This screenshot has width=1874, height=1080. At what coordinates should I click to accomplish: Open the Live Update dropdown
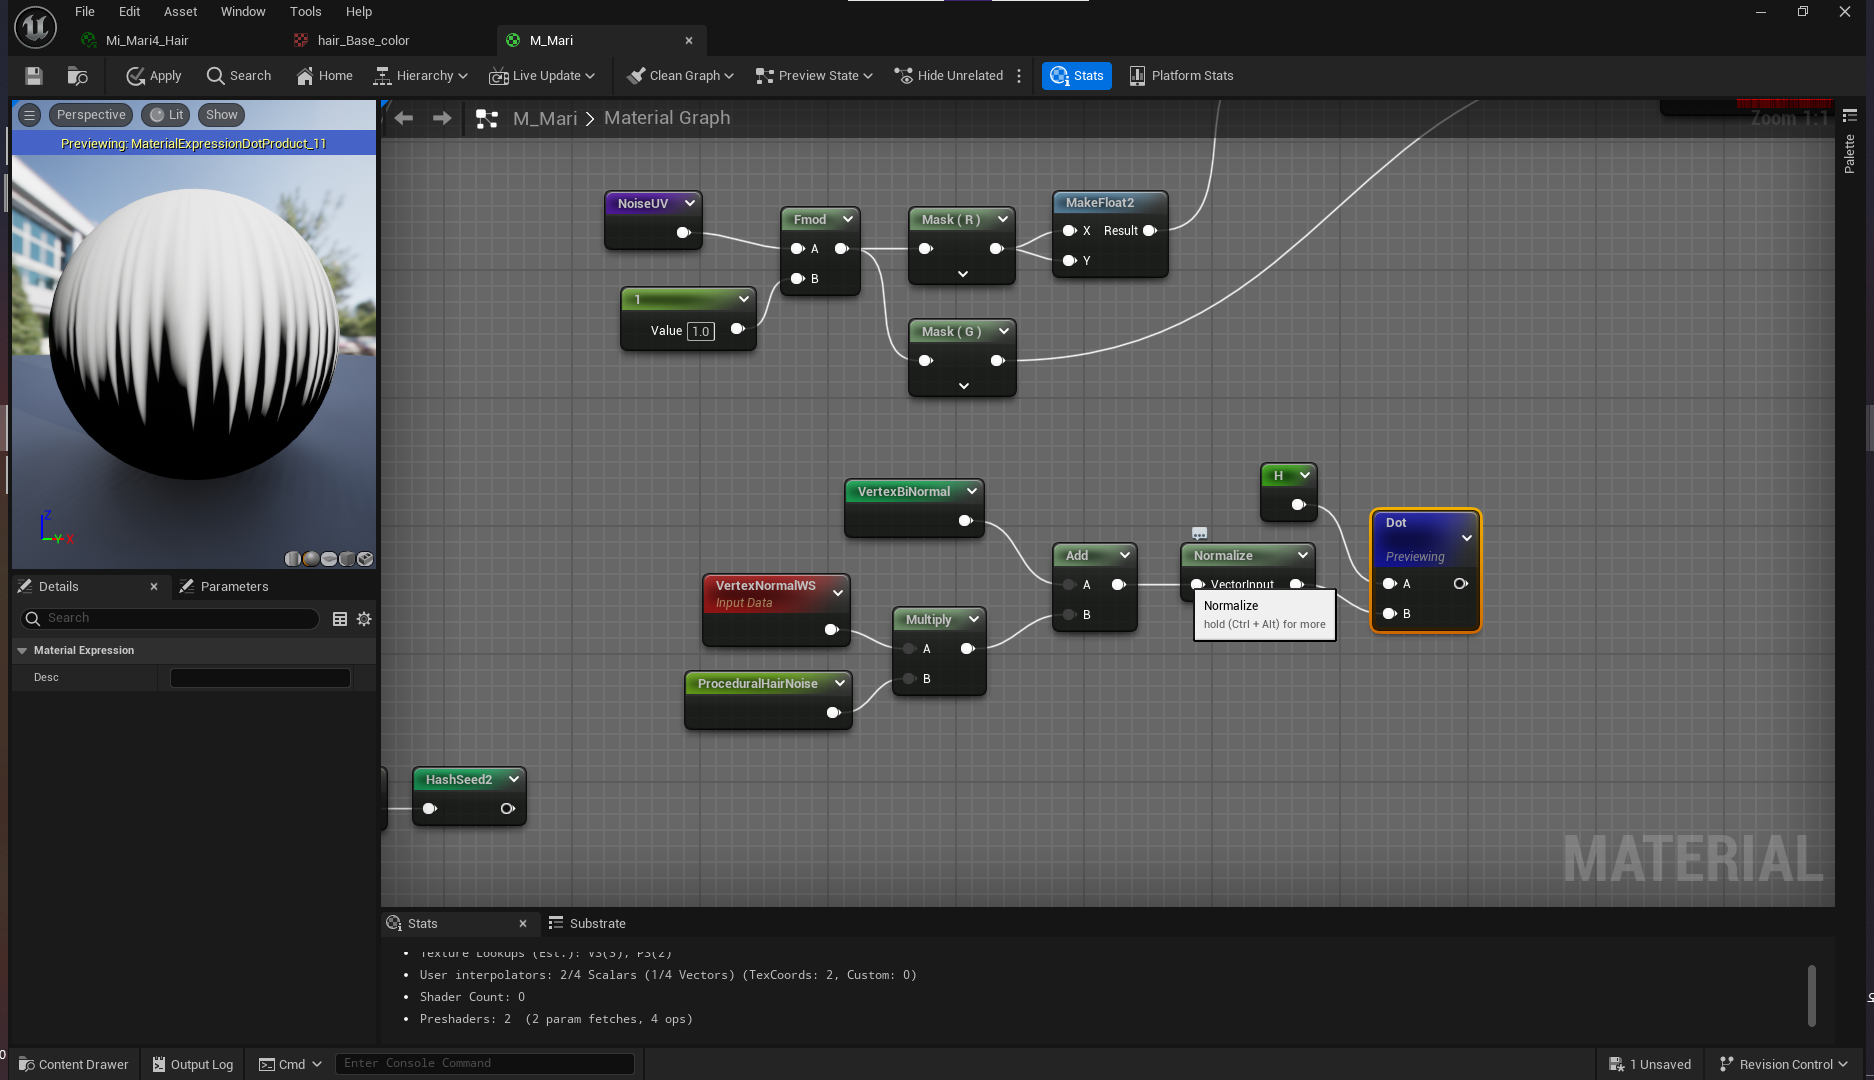(543, 76)
